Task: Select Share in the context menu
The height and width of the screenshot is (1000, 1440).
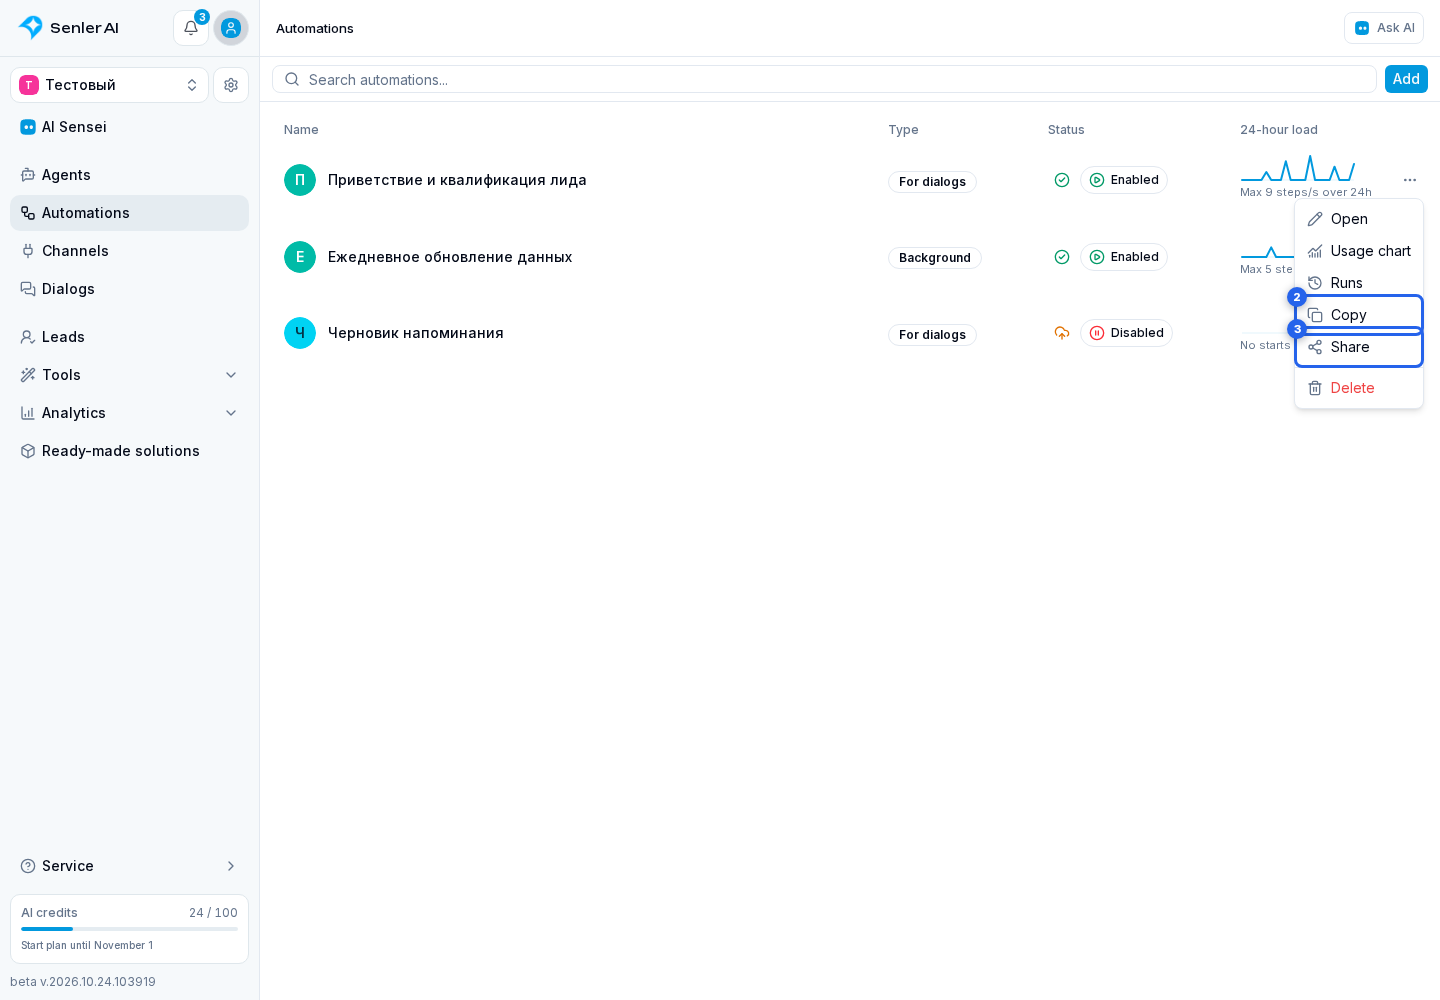Action: tap(1359, 347)
